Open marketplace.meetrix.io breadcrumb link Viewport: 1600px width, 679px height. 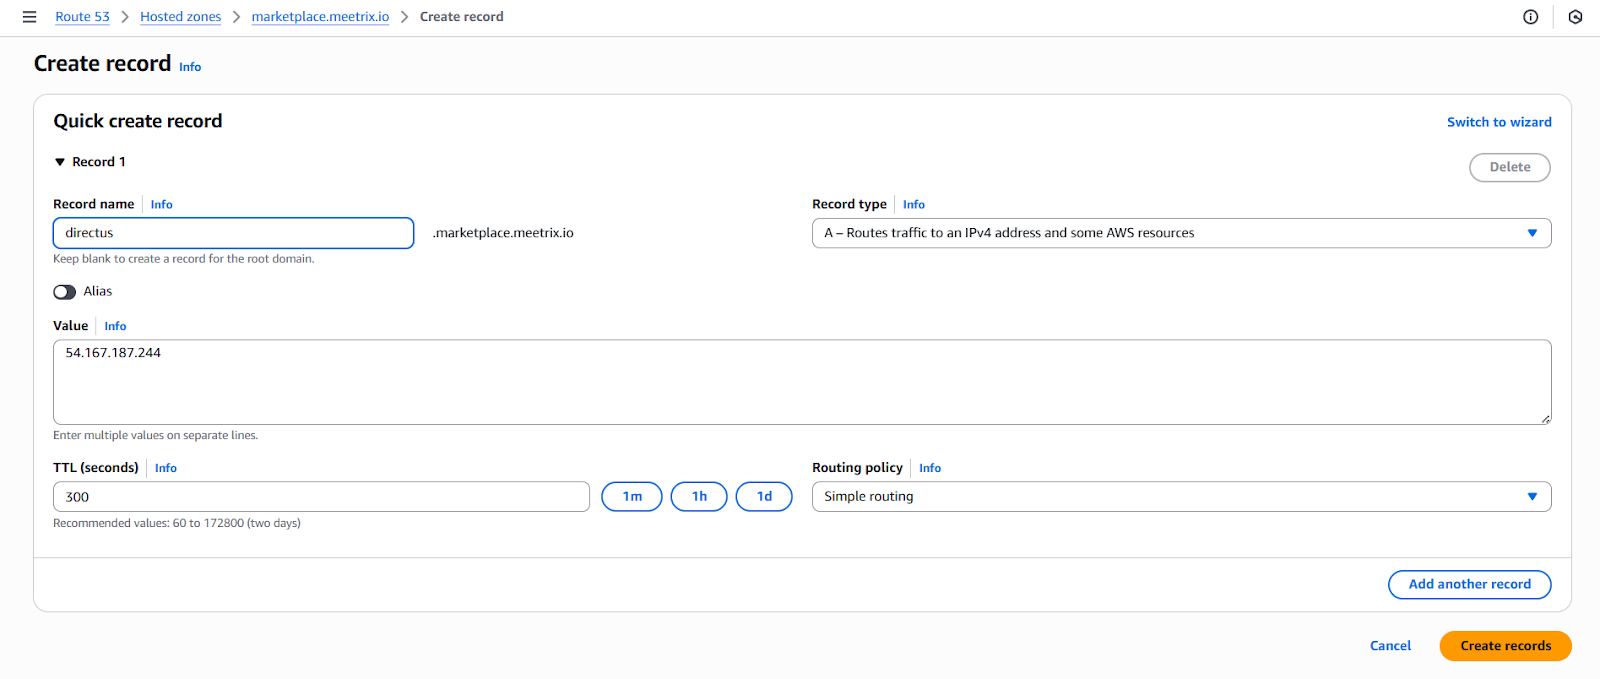point(320,17)
